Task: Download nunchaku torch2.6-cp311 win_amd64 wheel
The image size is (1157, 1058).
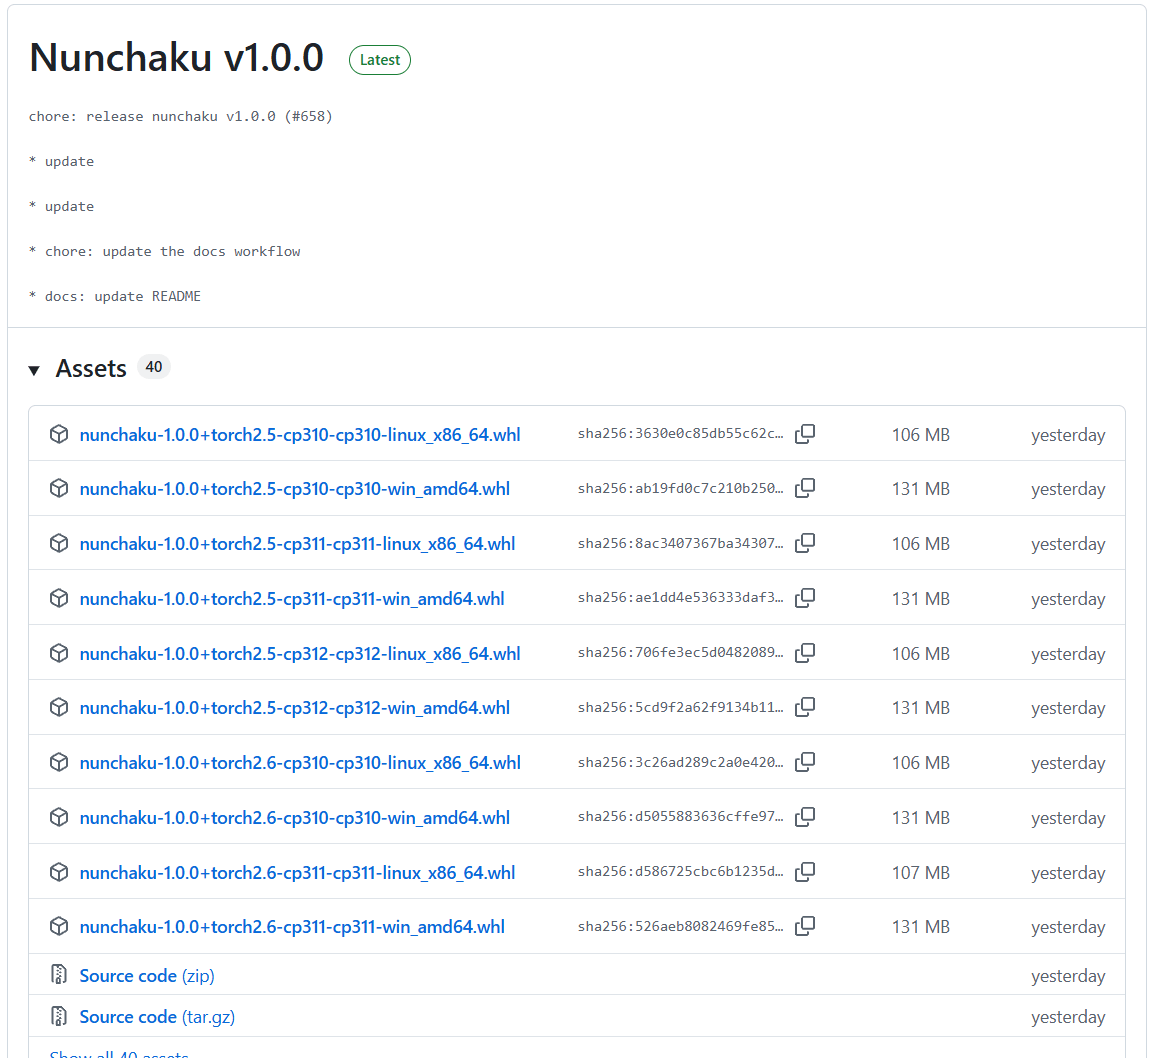Action: coord(292,927)
